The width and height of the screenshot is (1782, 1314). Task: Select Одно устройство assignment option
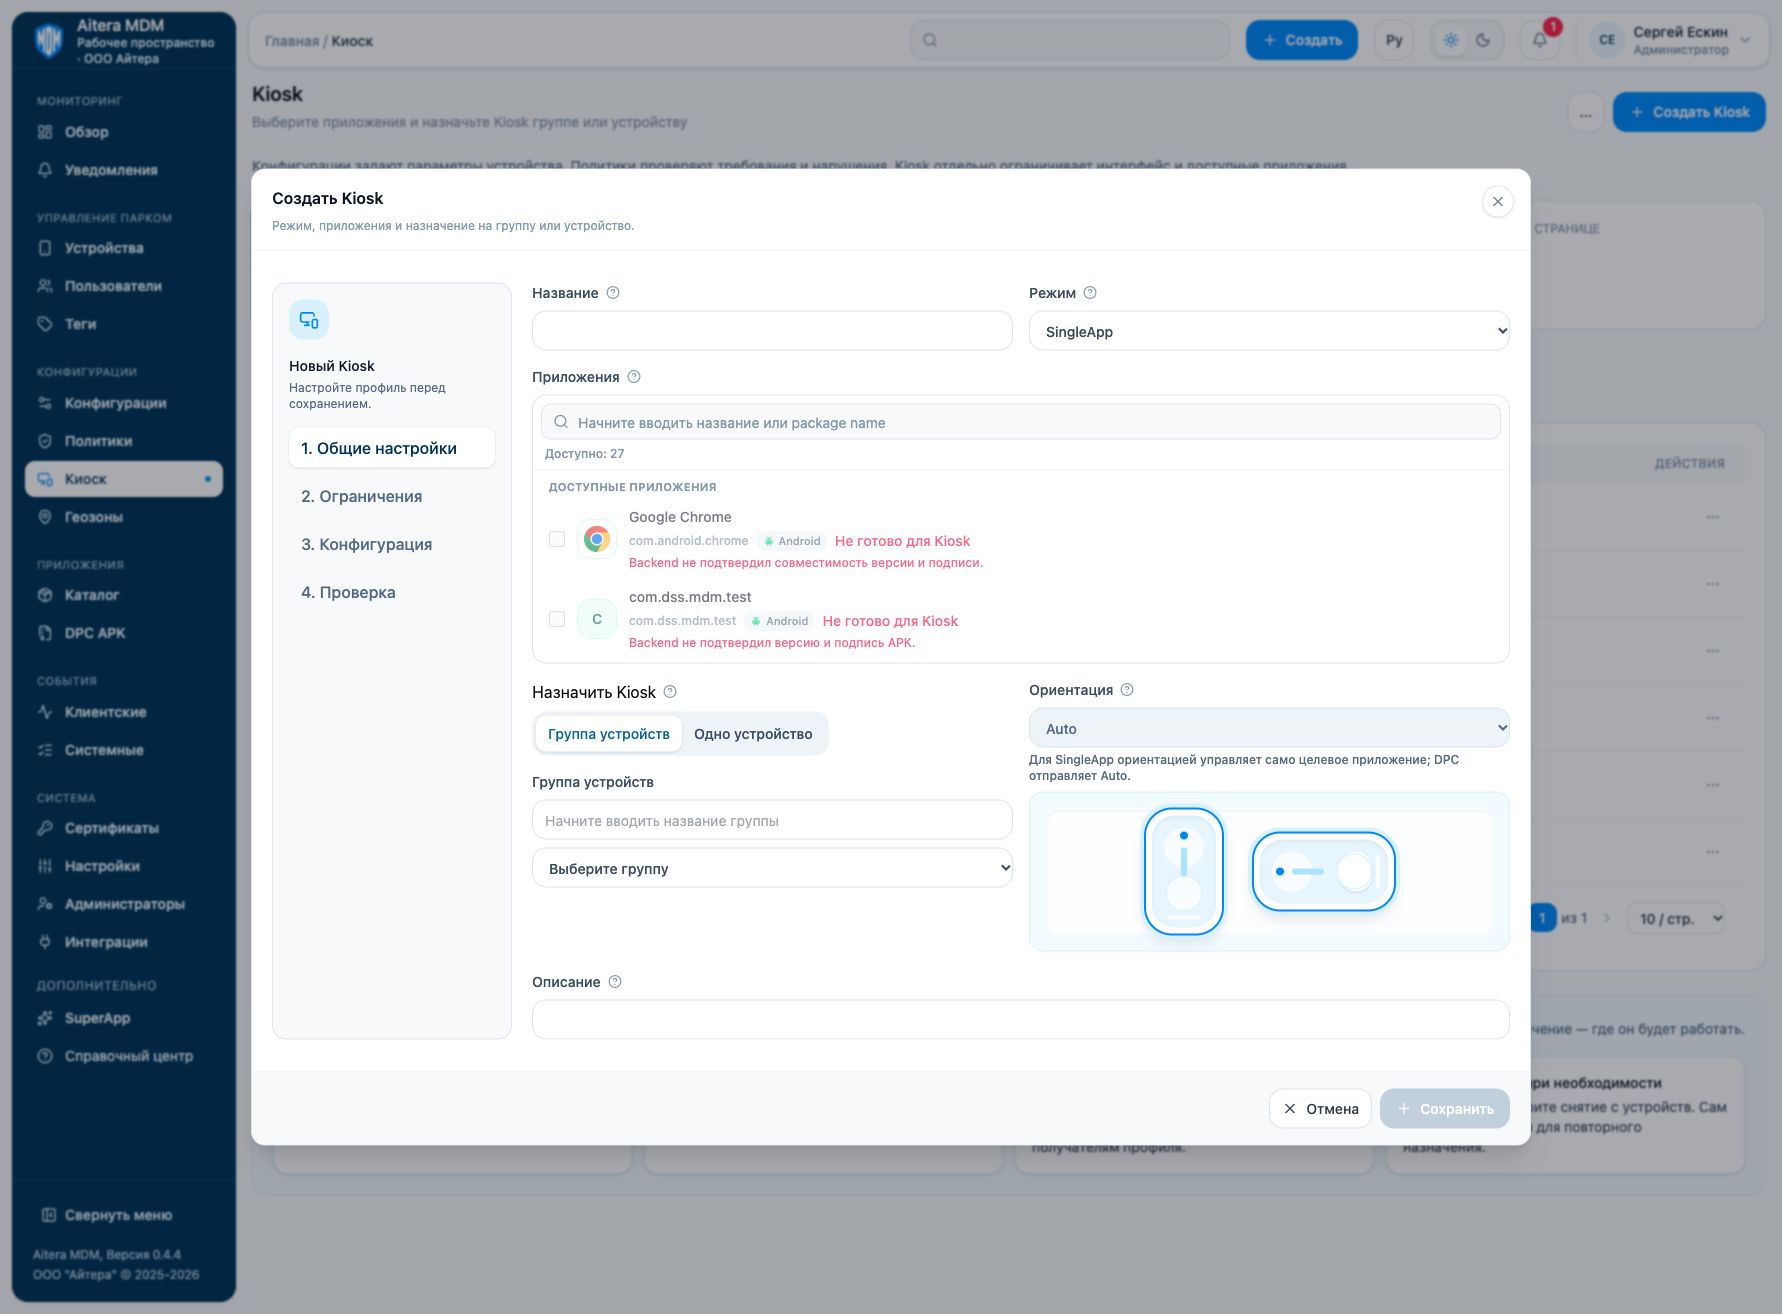pos(753,734)
